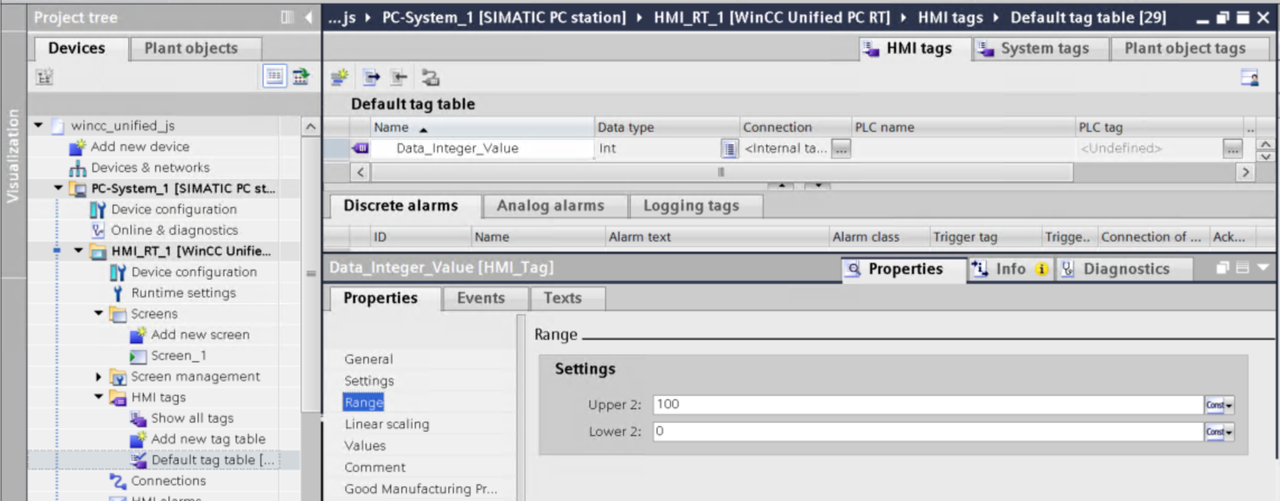Click the Lower 2 value input field
Viewport: 1280px width, 501px height.
point(927,432)
